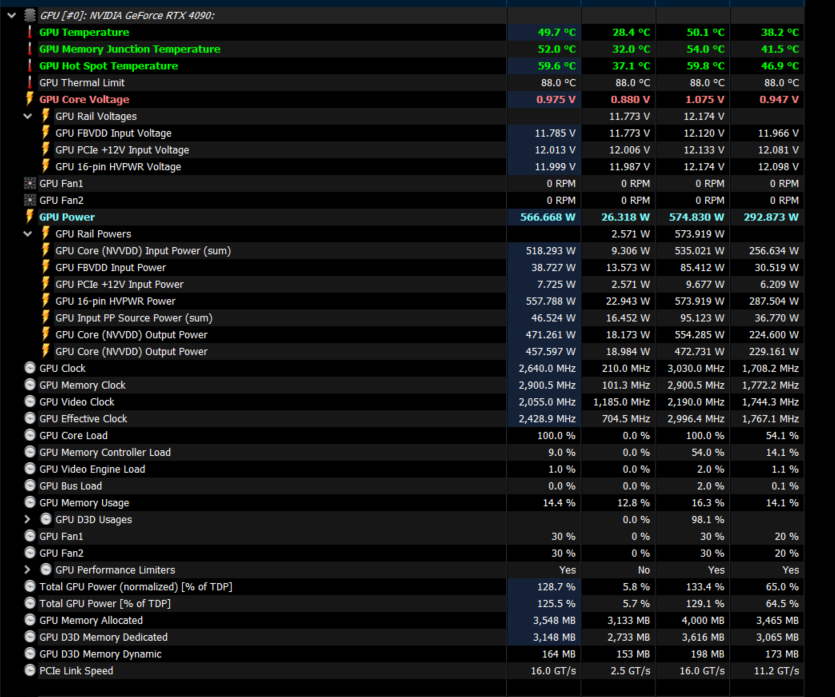The width and height of the screenshot is (835, 697).
Task: Click the bolt icon for GPU 16-pin HVPWR Voltage
Action: point(46,166)
